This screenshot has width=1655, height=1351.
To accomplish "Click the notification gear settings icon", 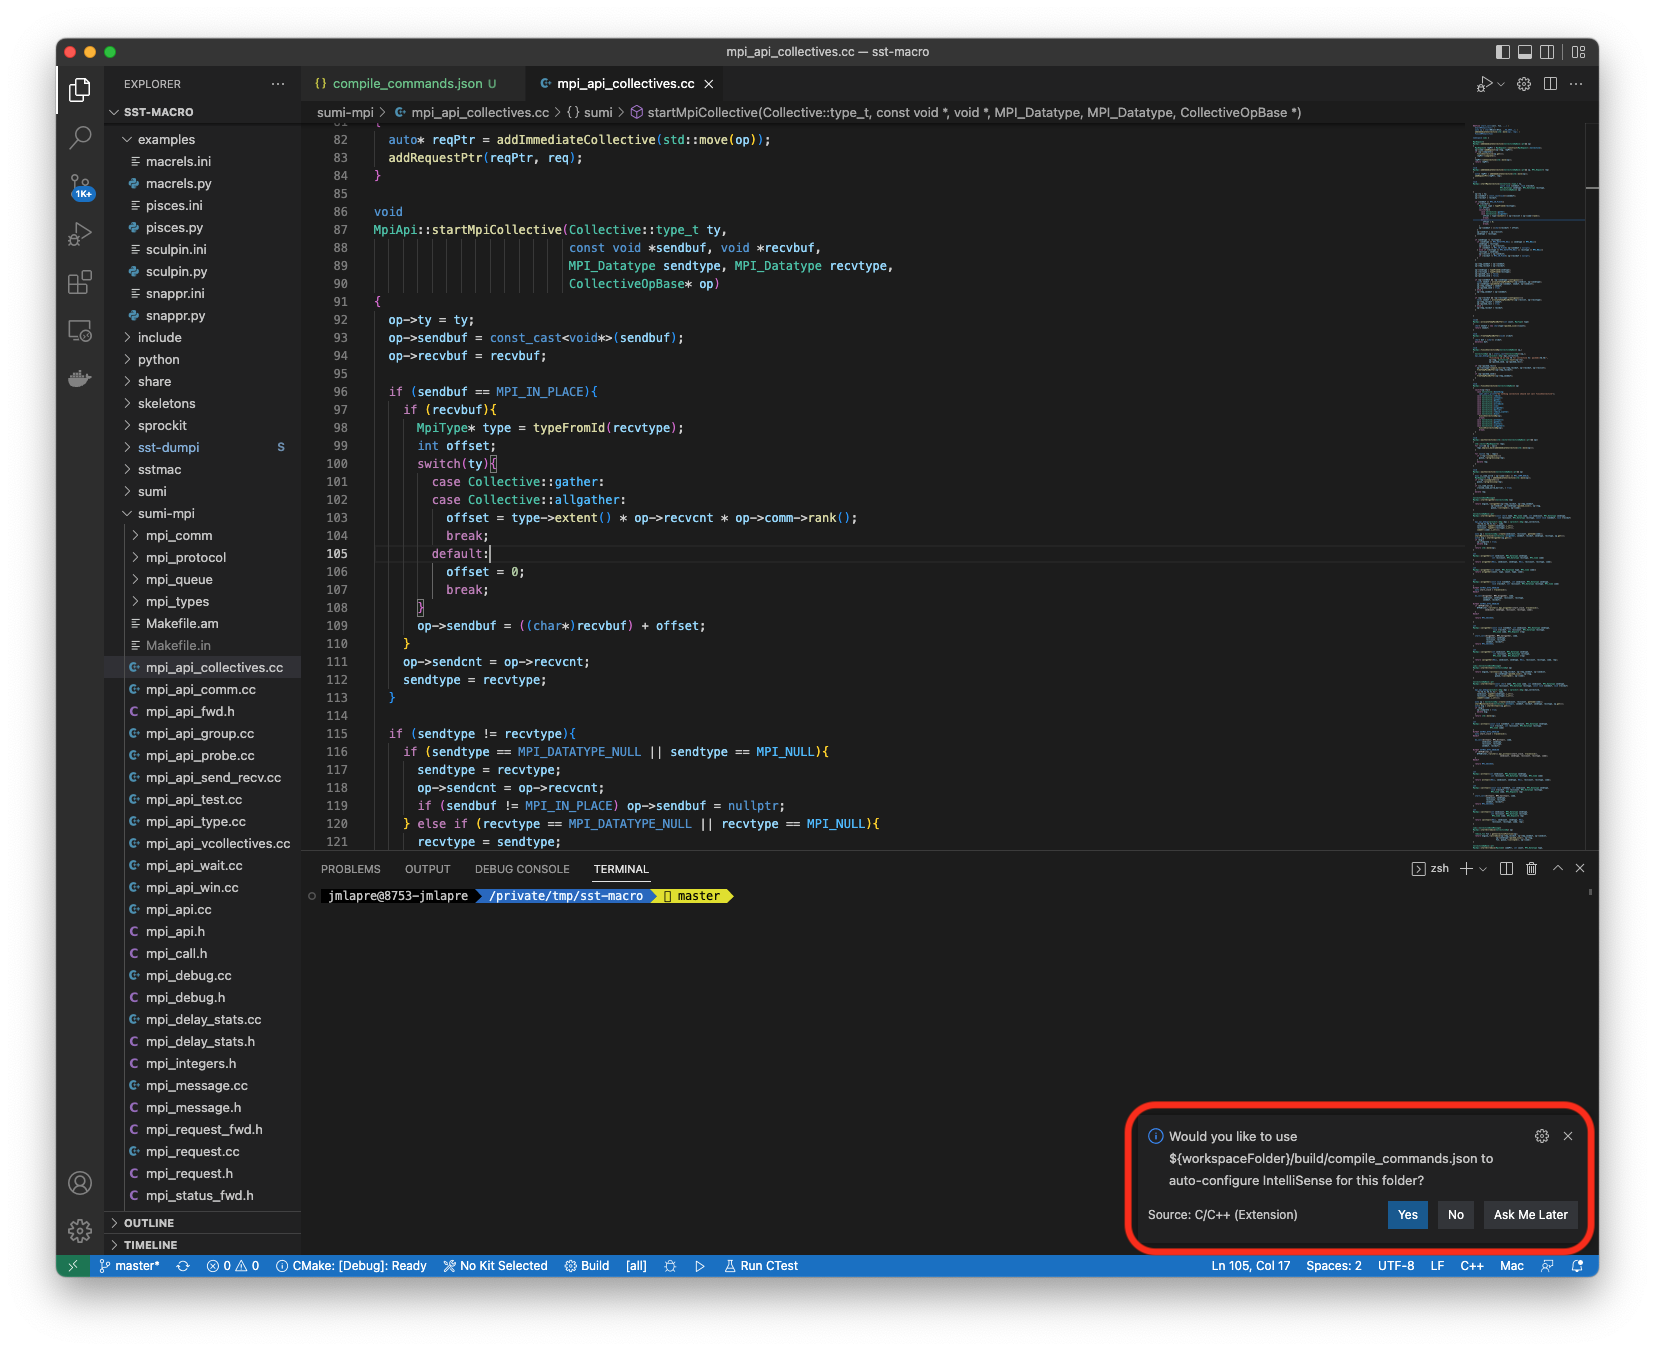I will click(1541, 1136).
